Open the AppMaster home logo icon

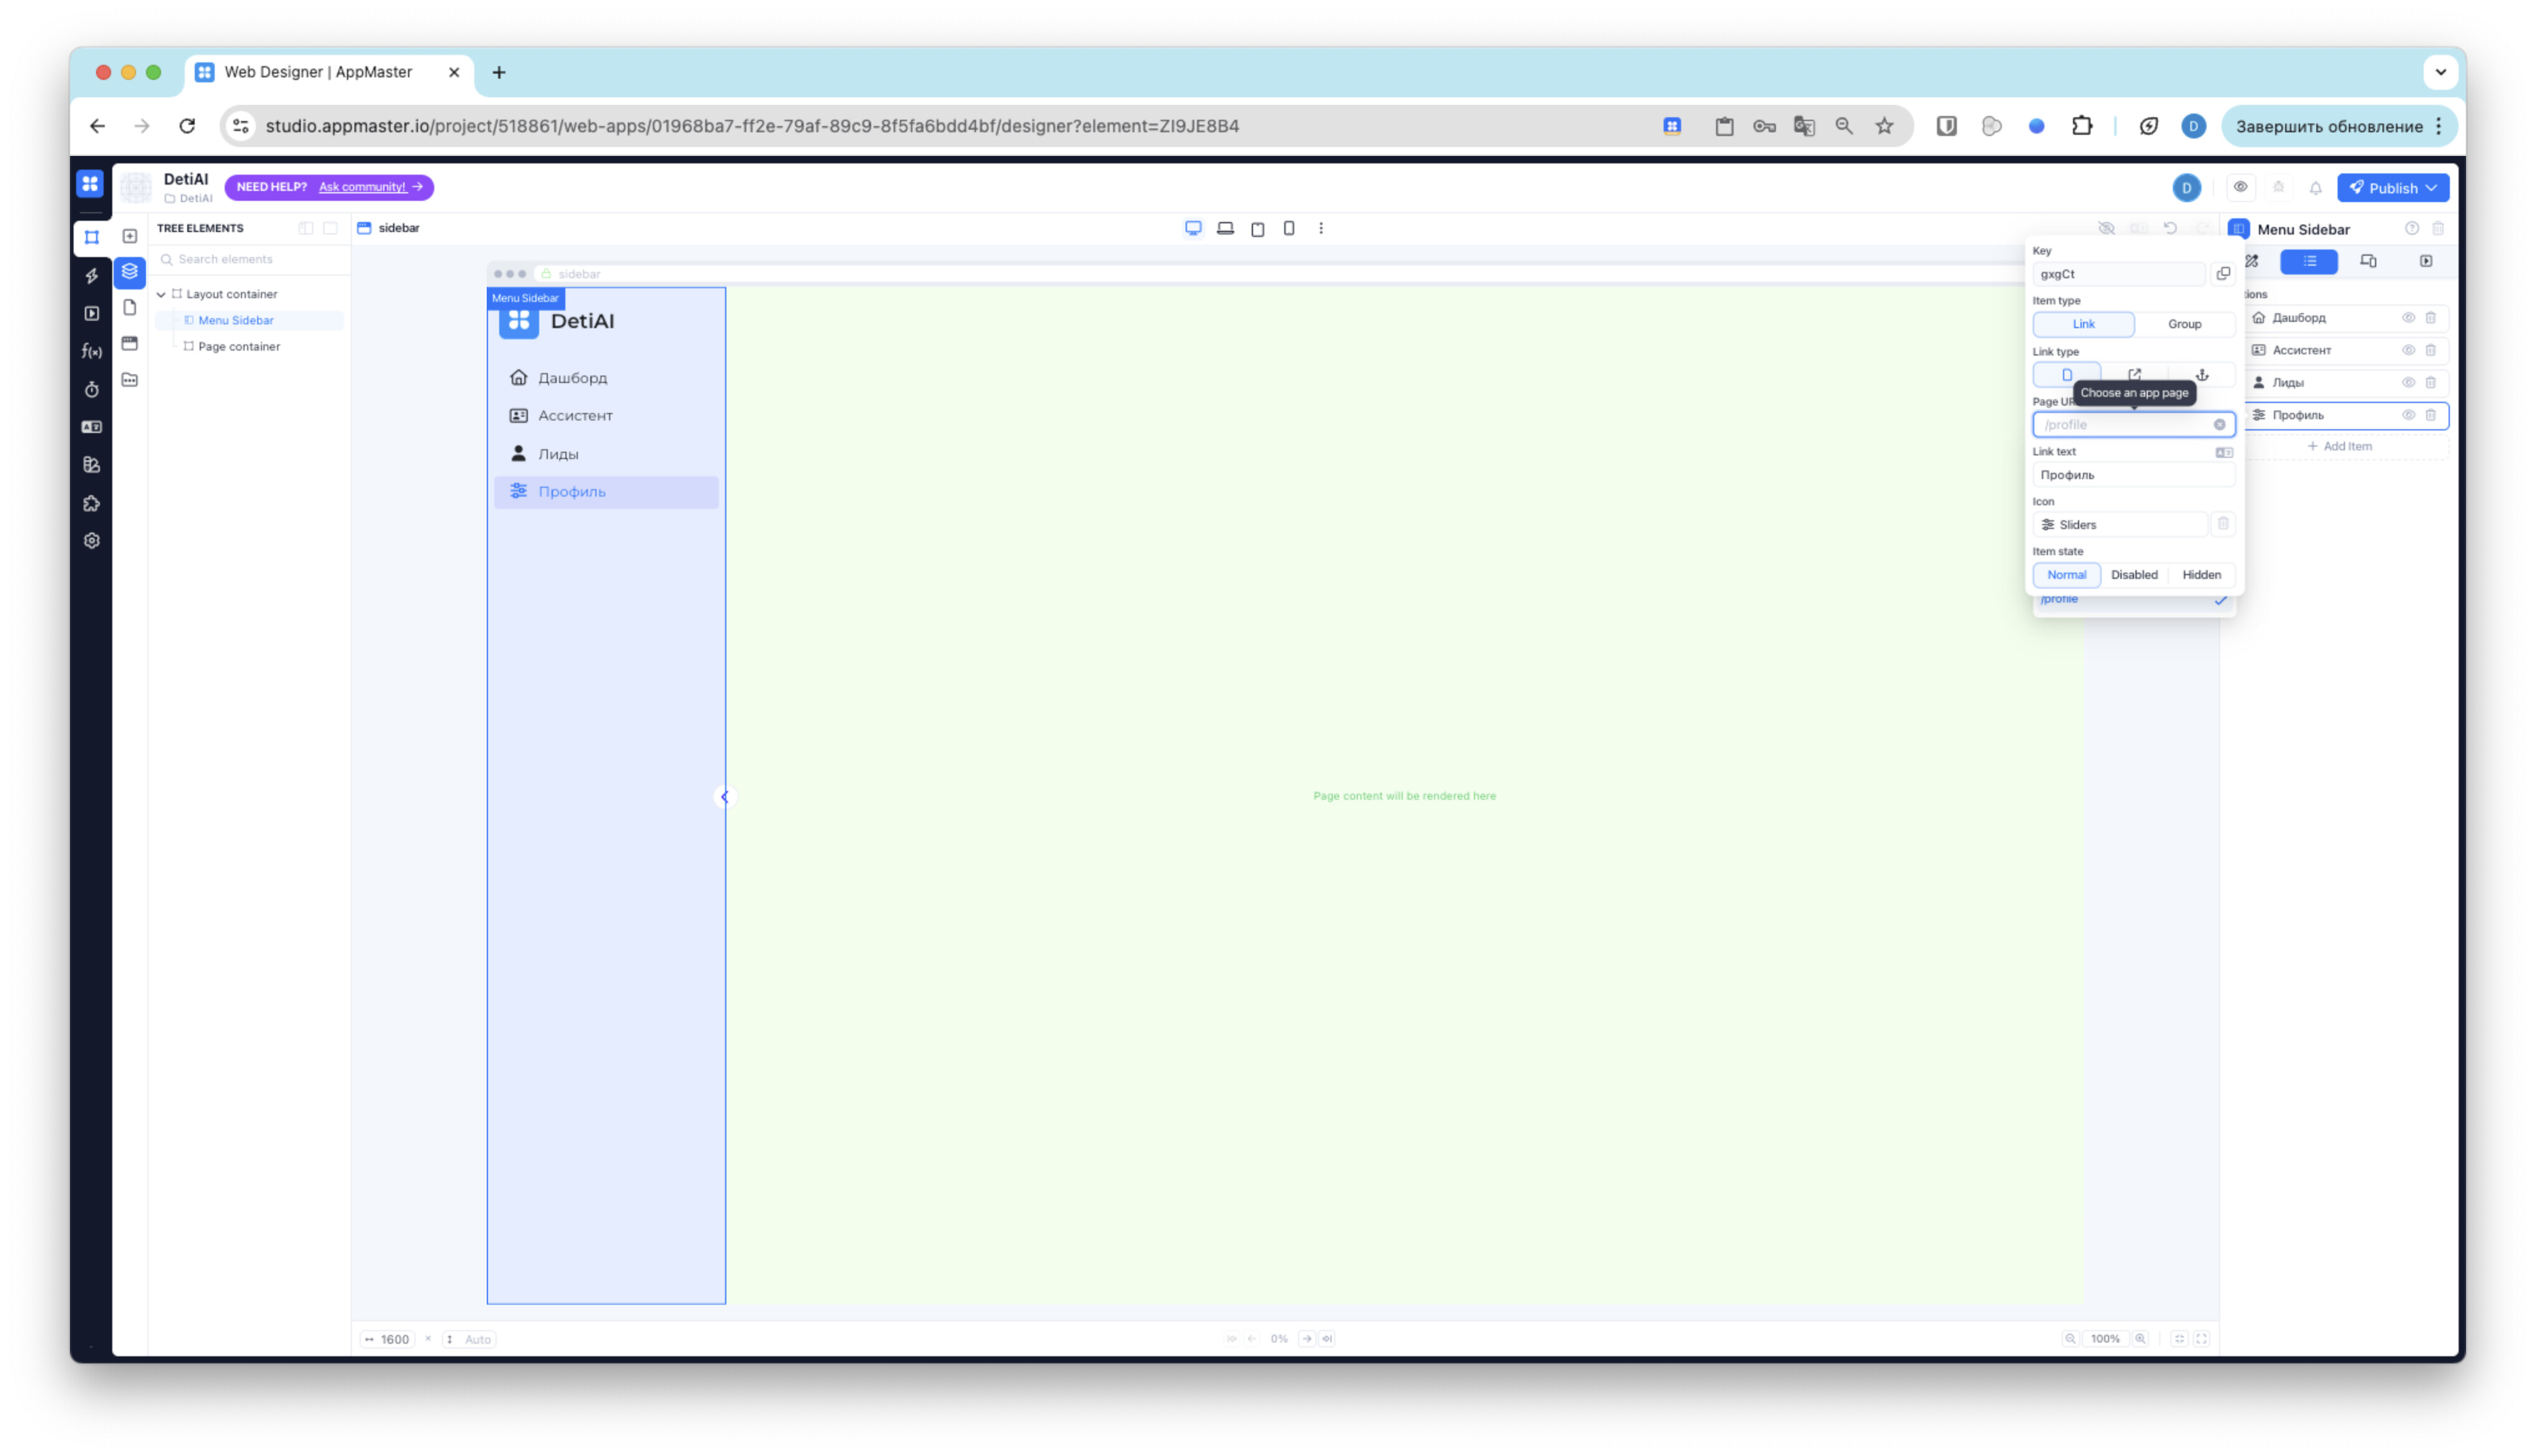(90, 184)
